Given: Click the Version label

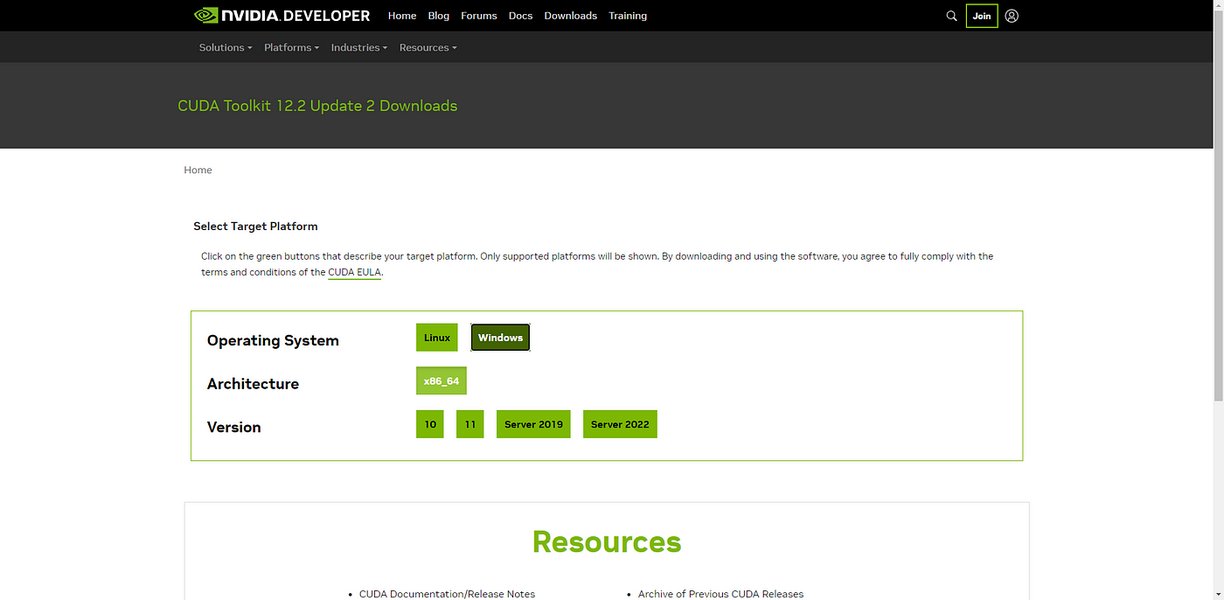Looking at the screenshot, I should coord(234,427).
